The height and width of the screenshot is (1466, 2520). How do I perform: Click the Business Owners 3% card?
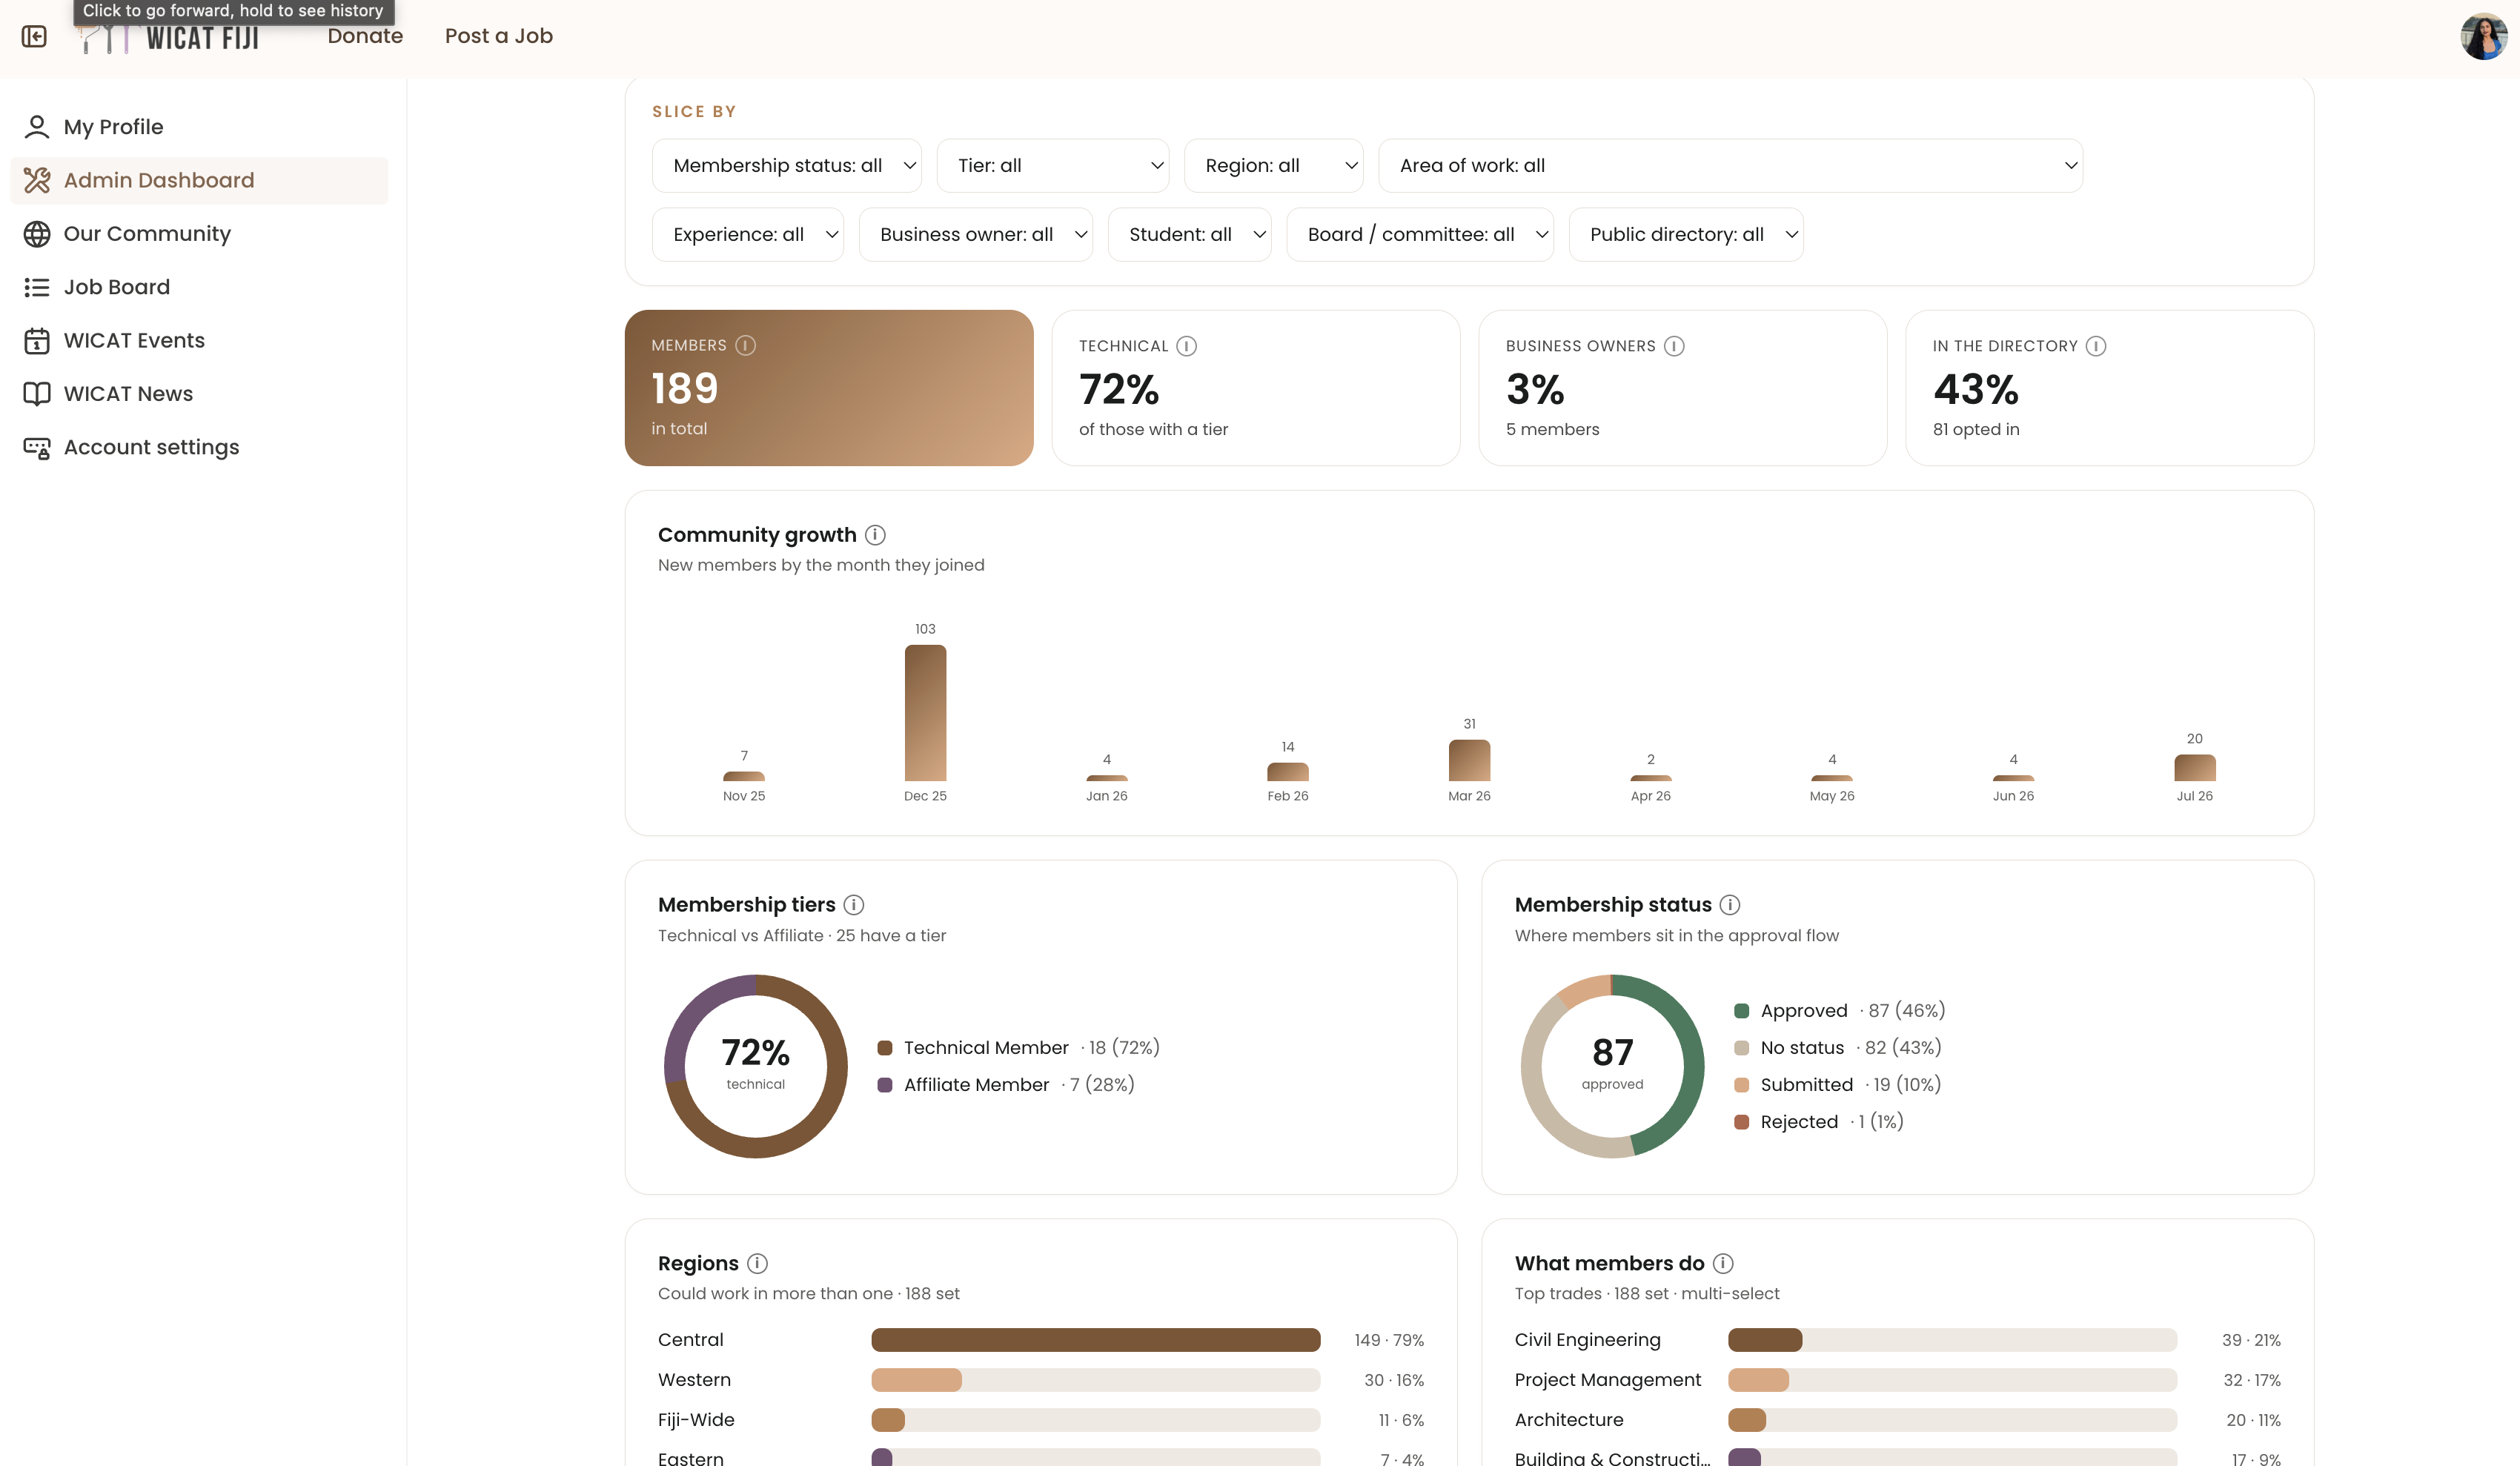(x=1683, y=388)
